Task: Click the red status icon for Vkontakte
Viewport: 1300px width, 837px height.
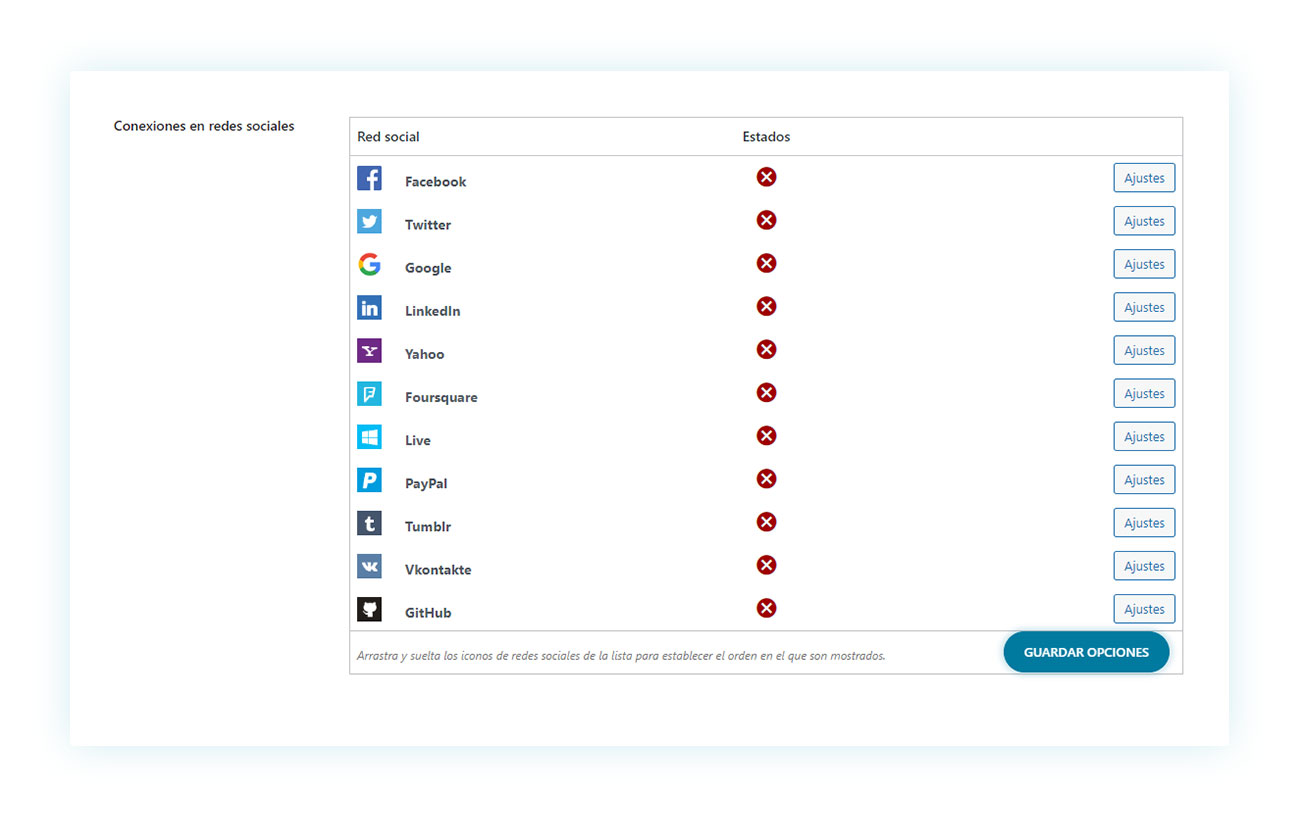Action: (766, 565)
